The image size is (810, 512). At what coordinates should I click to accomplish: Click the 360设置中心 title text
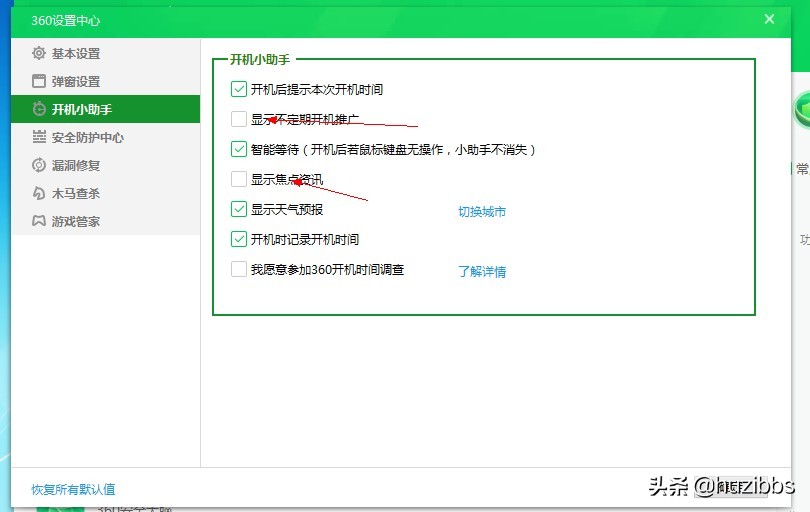66,20
